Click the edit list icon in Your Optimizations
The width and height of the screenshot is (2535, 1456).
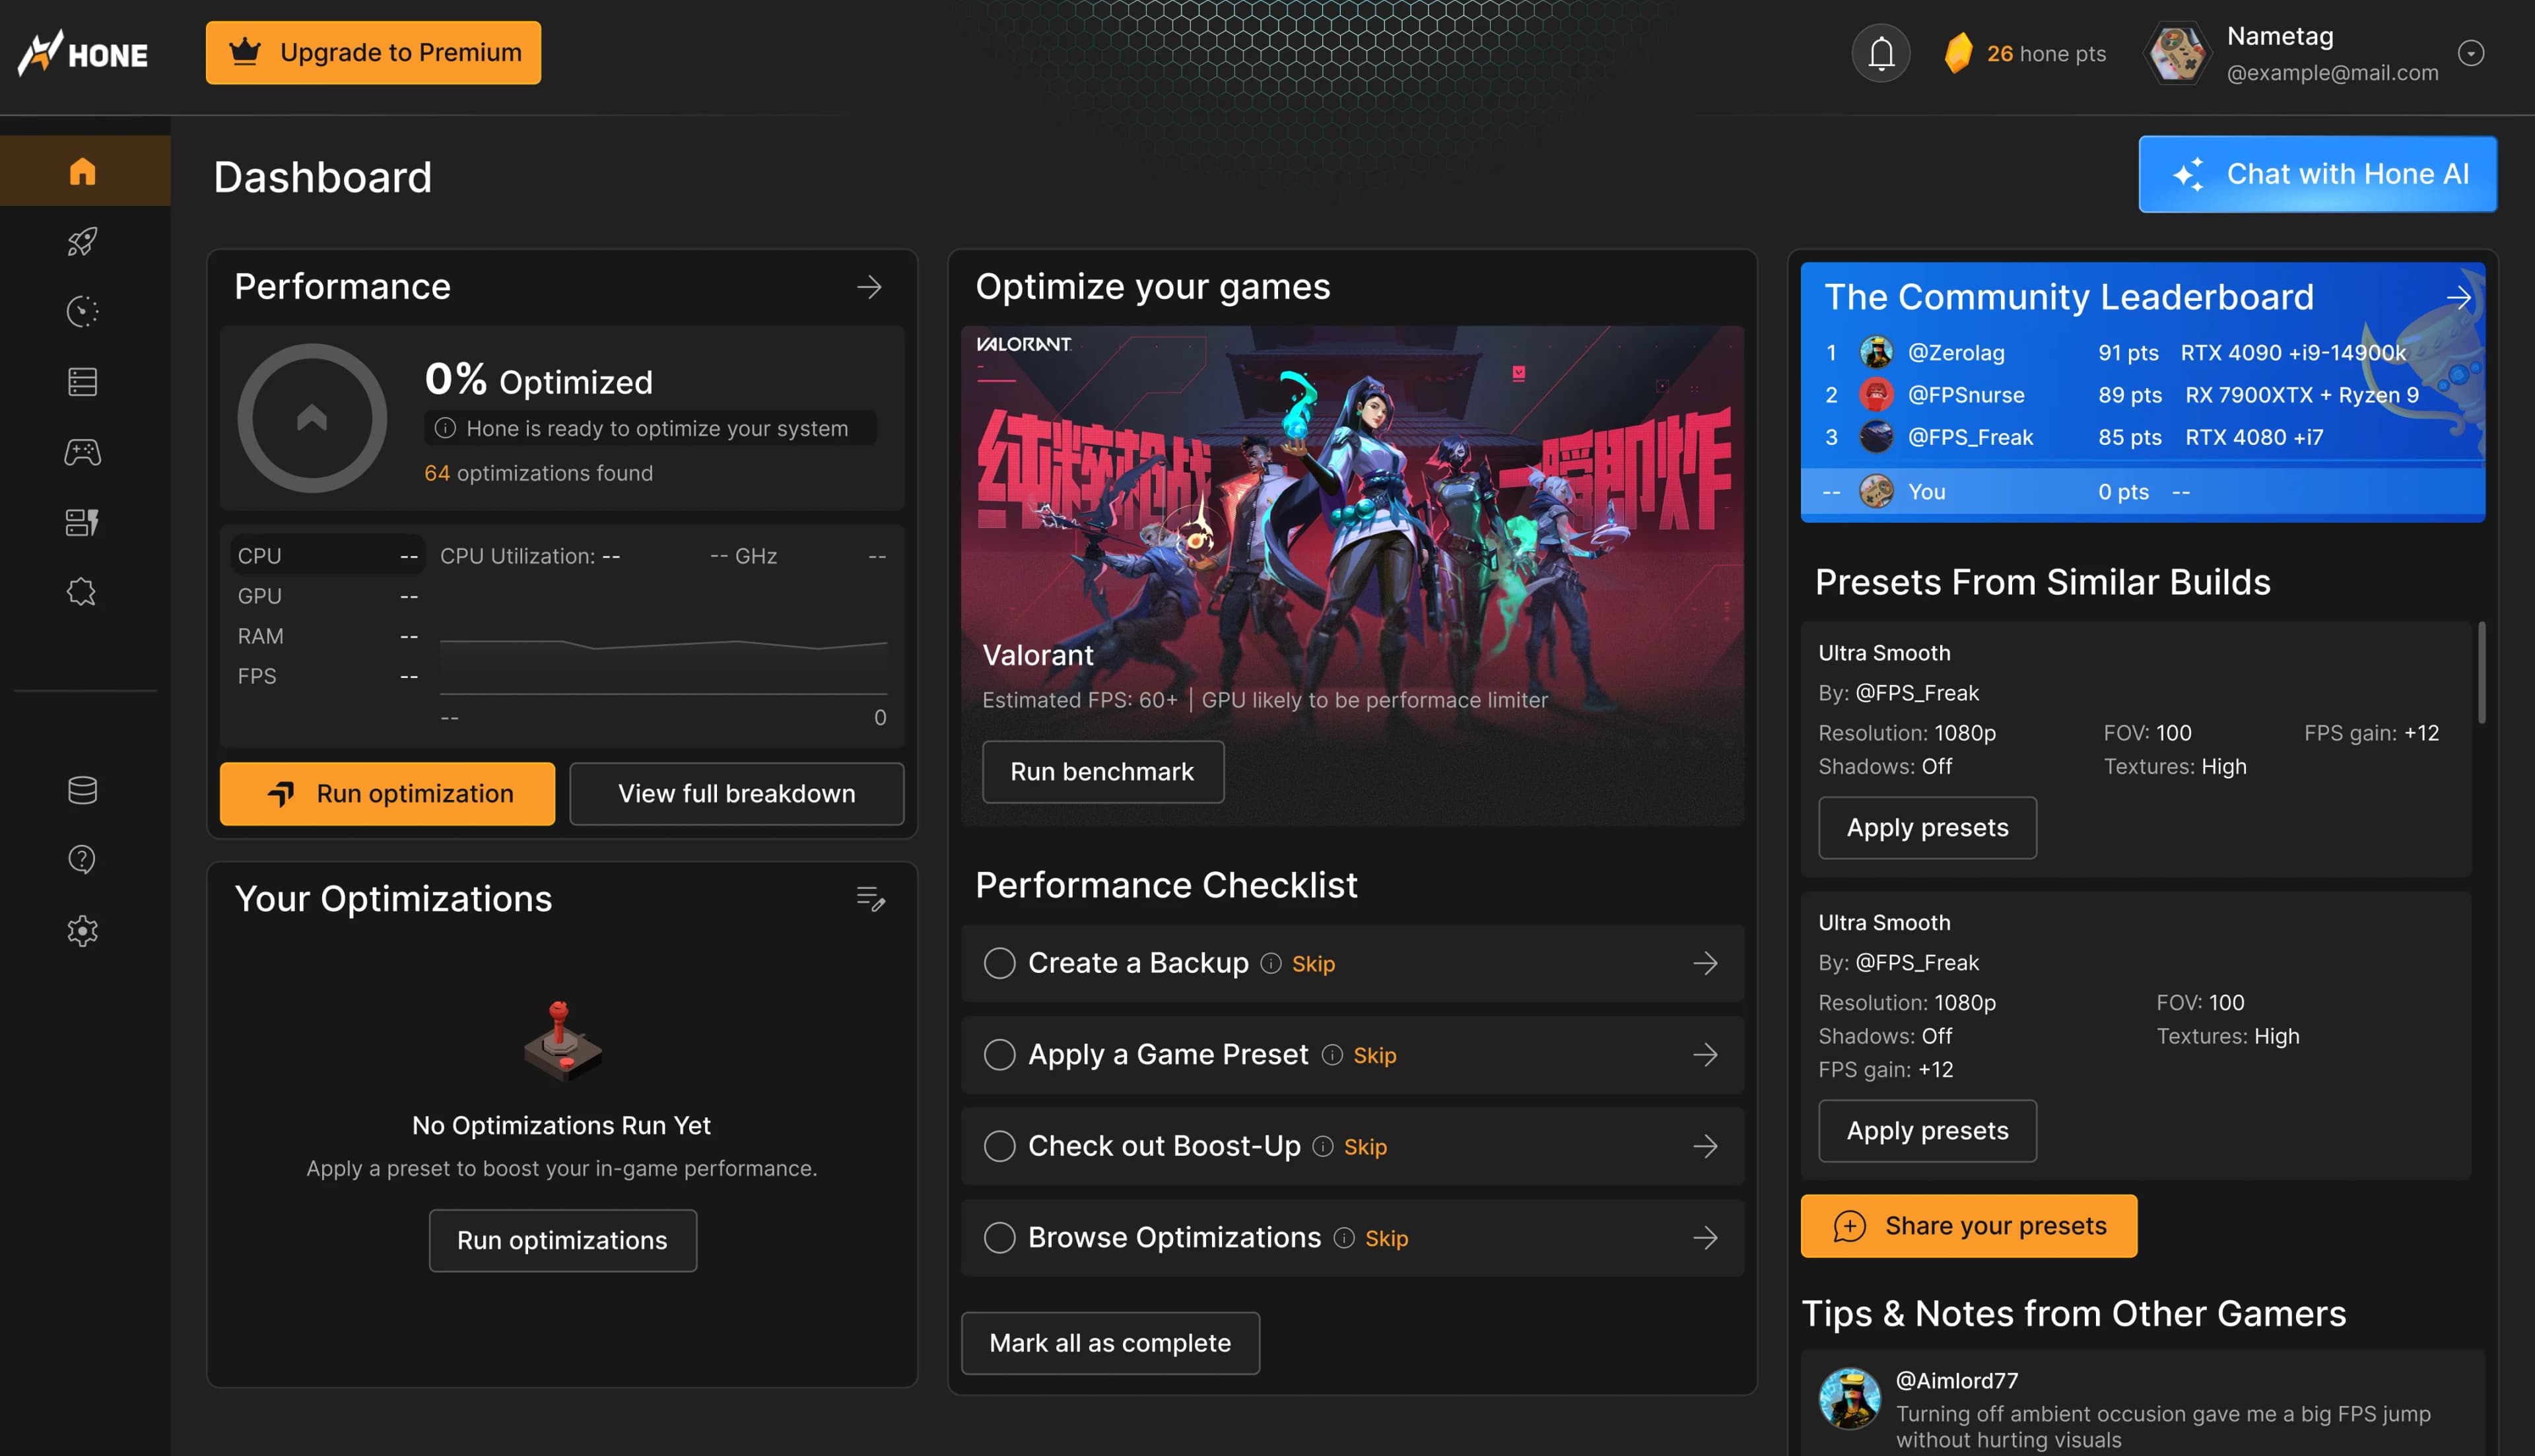coord(871,898)
